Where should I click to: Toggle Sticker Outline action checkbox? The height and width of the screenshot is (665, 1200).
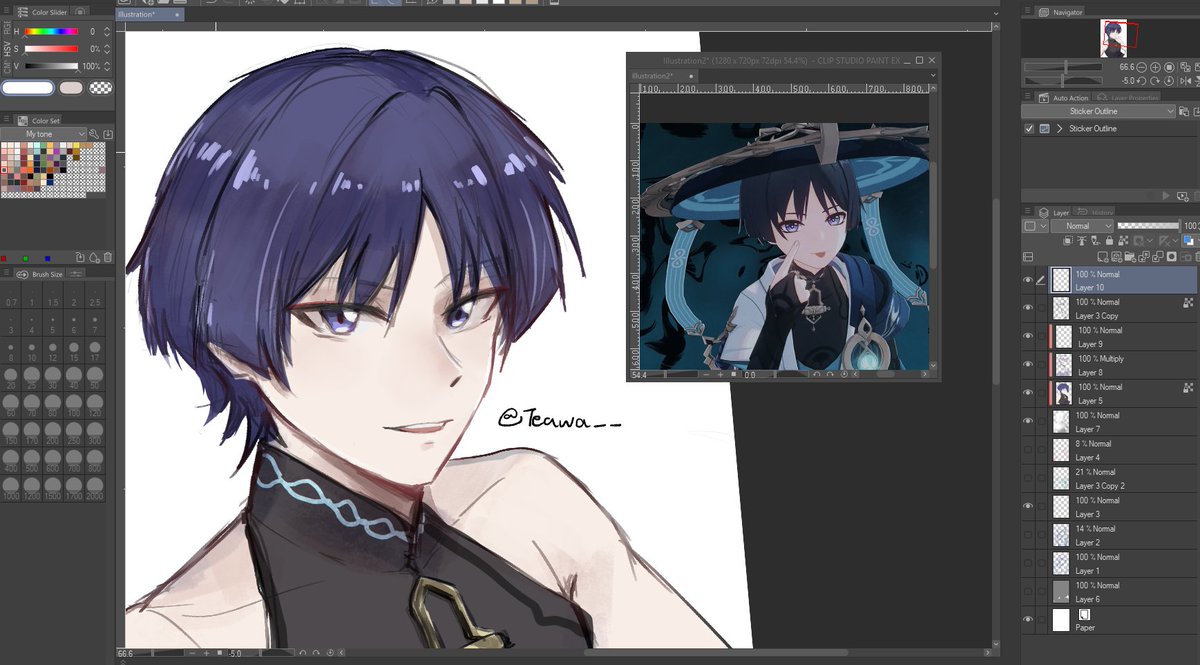coord(1029,129)
